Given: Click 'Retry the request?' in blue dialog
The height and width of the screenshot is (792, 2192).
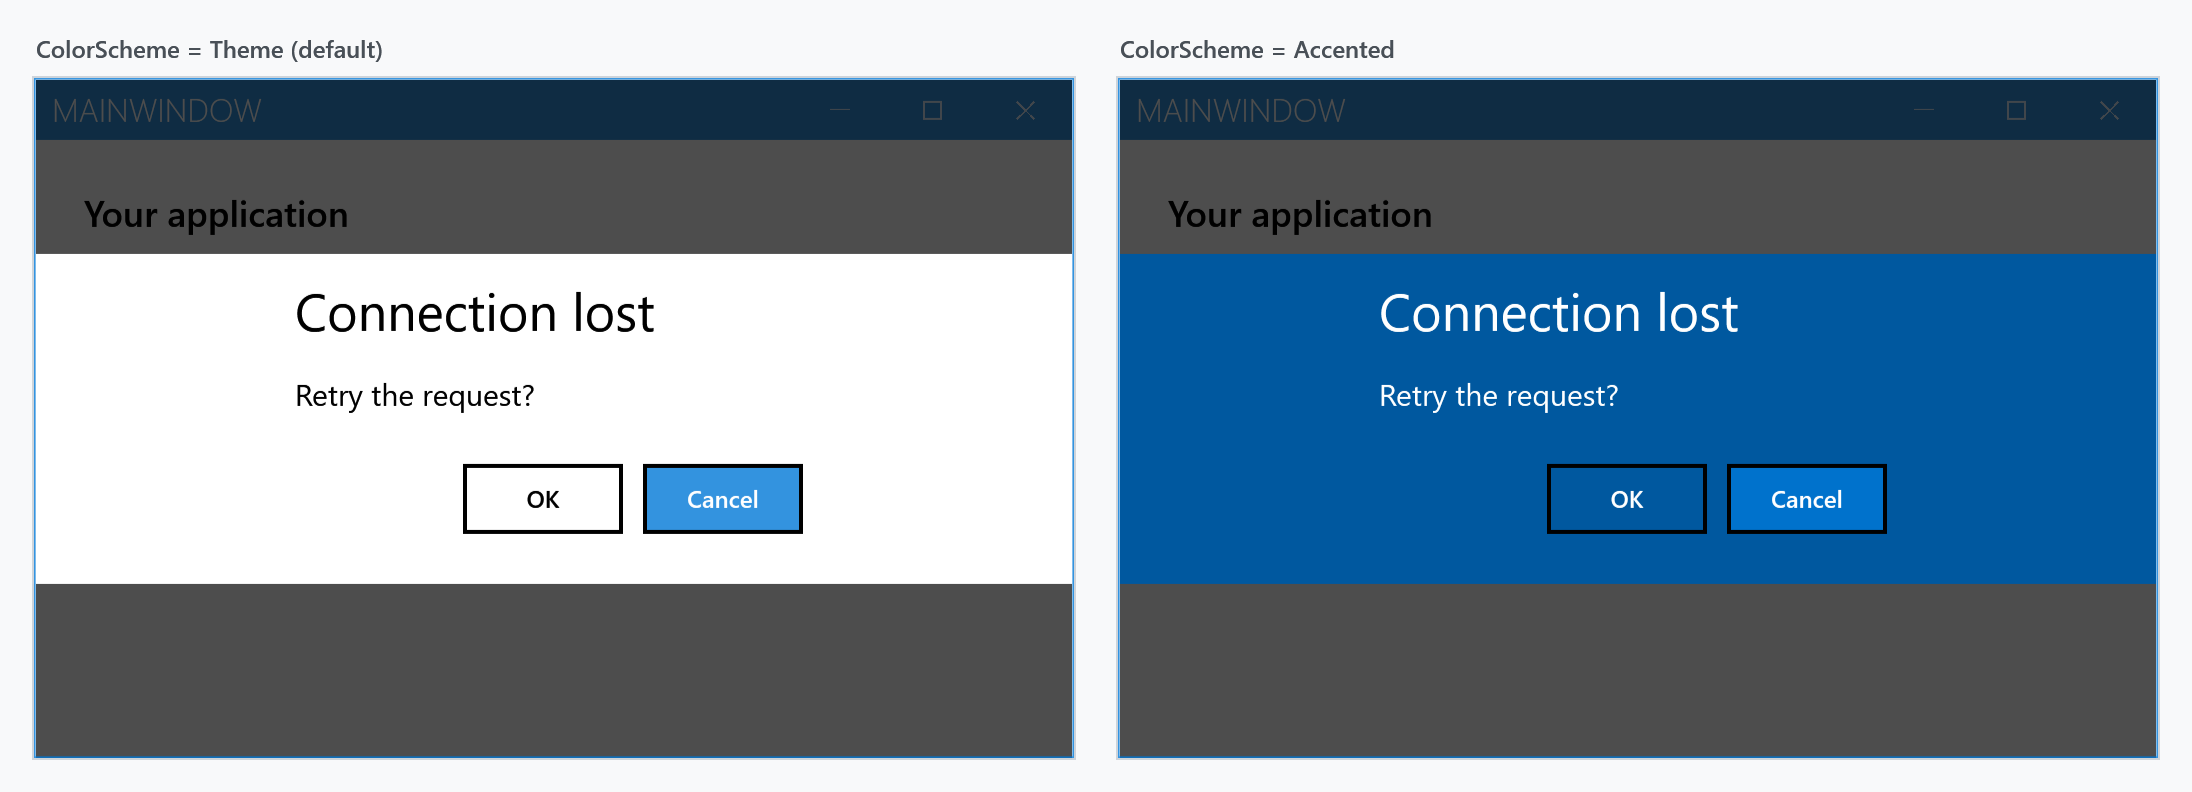Looking at the screenshot, I should [1499, 396].
